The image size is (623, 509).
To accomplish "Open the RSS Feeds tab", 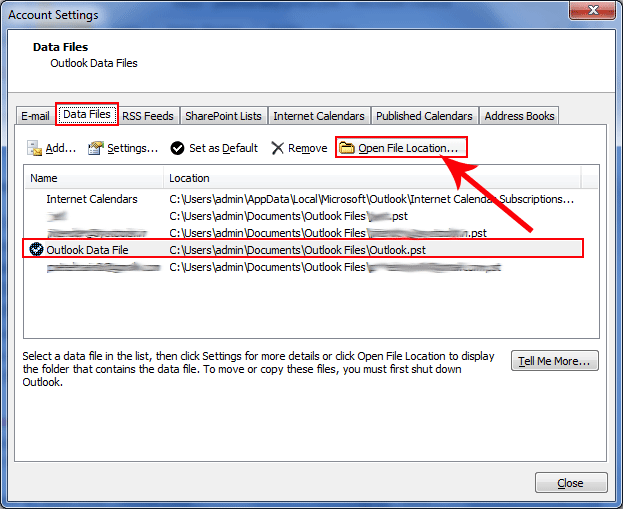I will tap(148, 116).
